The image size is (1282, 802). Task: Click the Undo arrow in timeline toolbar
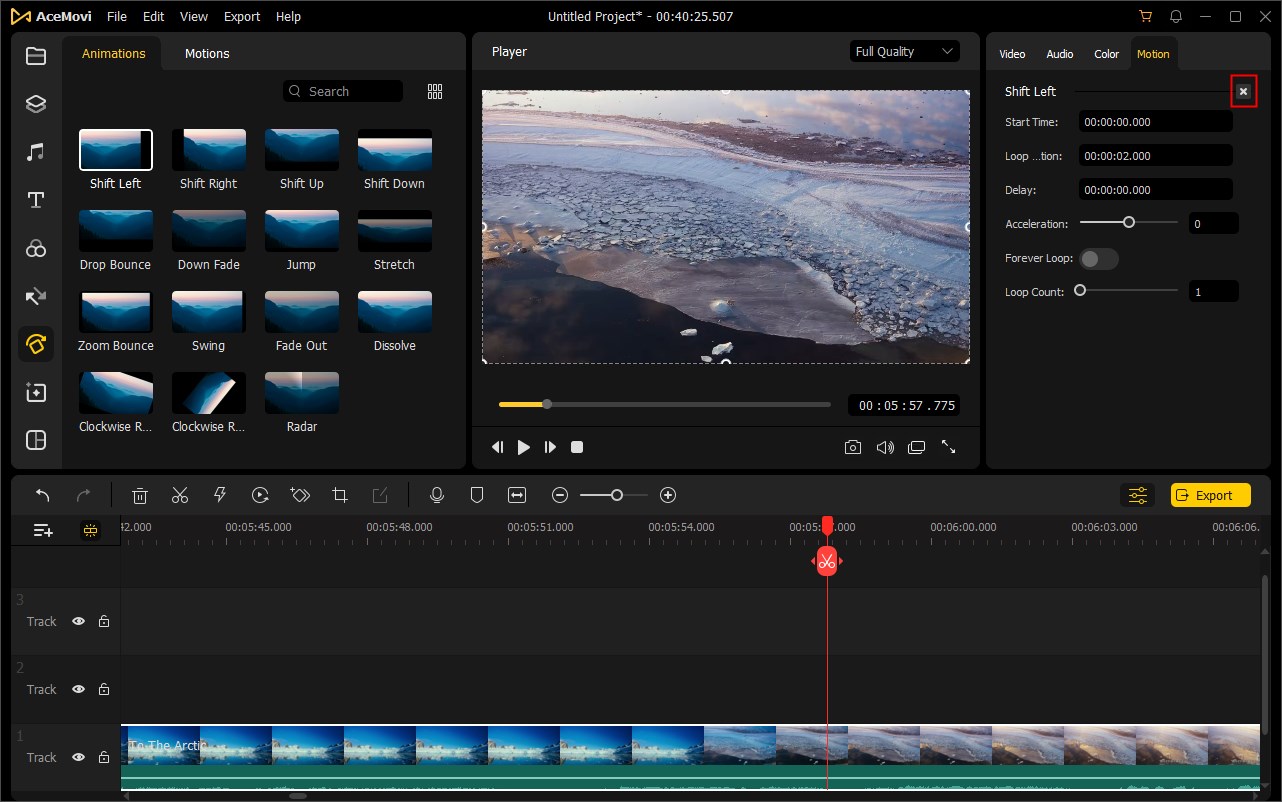coord(43,495)
